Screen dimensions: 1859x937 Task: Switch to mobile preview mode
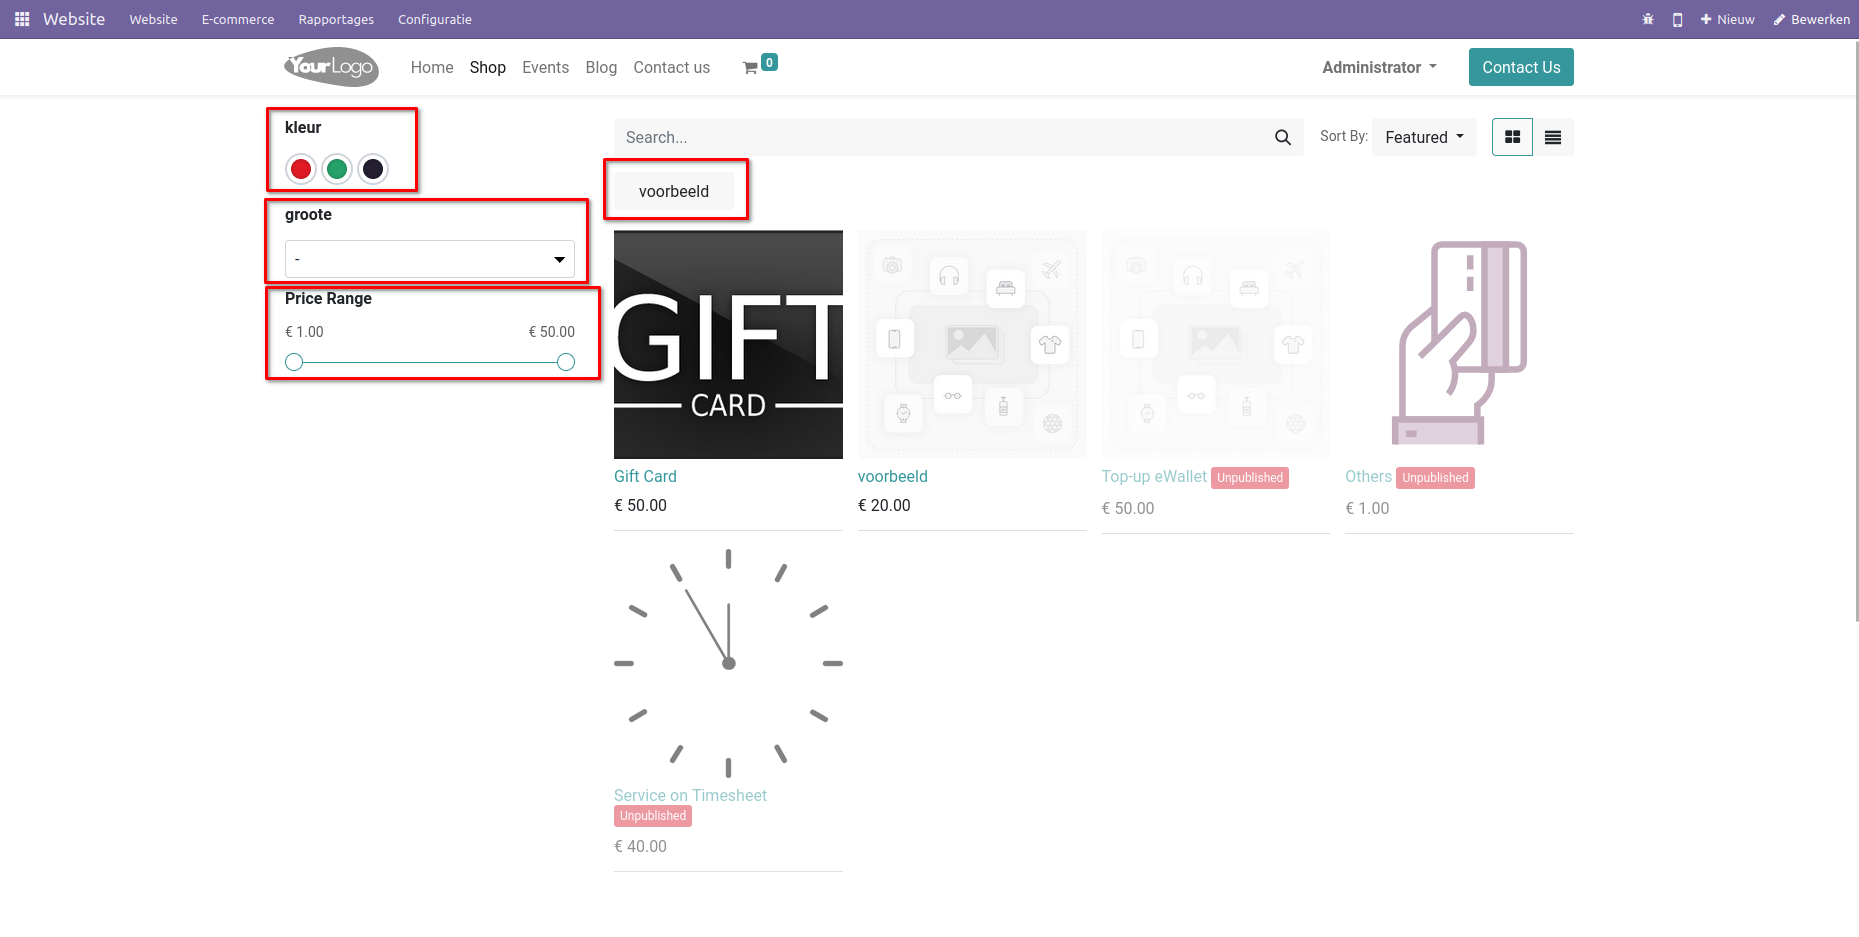click(1677, 19)
